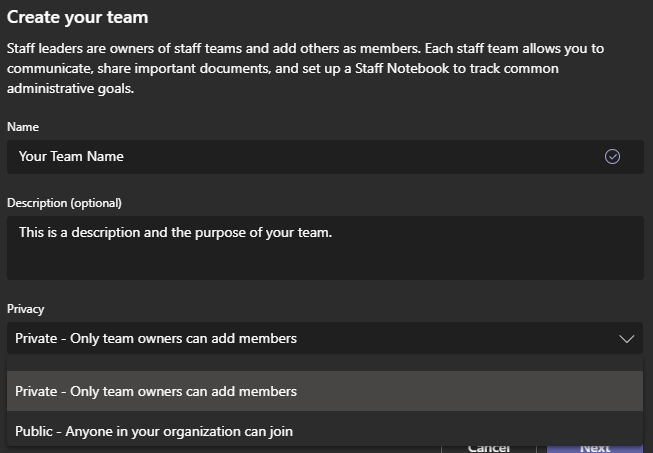
Task: Click the checkmark icon in the Name field
Action: 612,156
